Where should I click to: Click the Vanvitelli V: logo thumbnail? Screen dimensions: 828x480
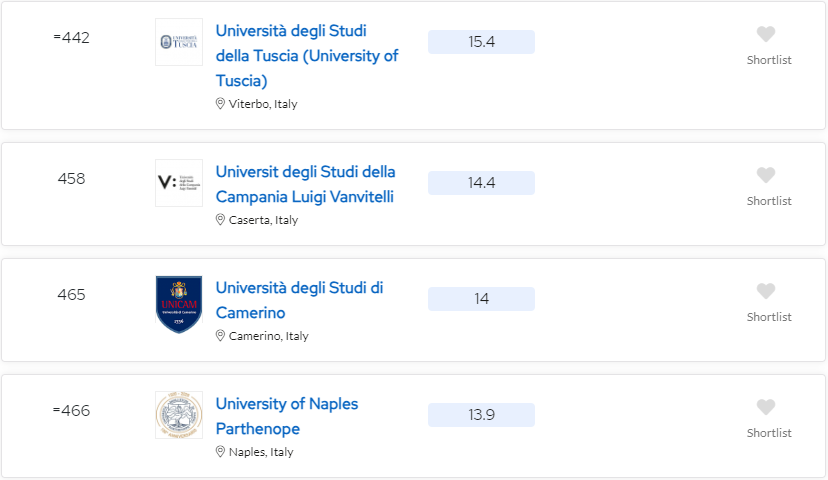point(179,183)
